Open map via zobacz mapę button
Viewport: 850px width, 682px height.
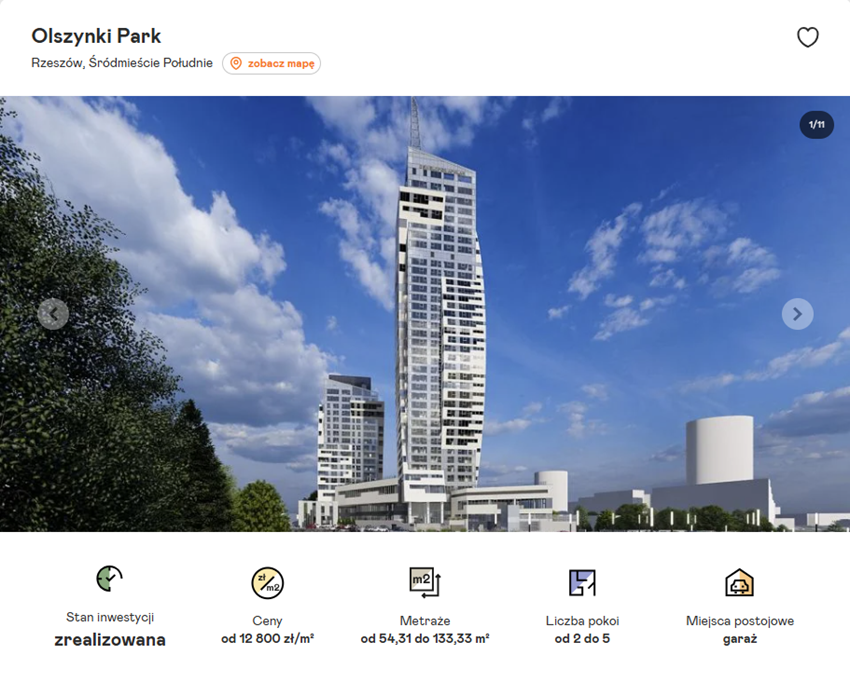coord(271,63)
